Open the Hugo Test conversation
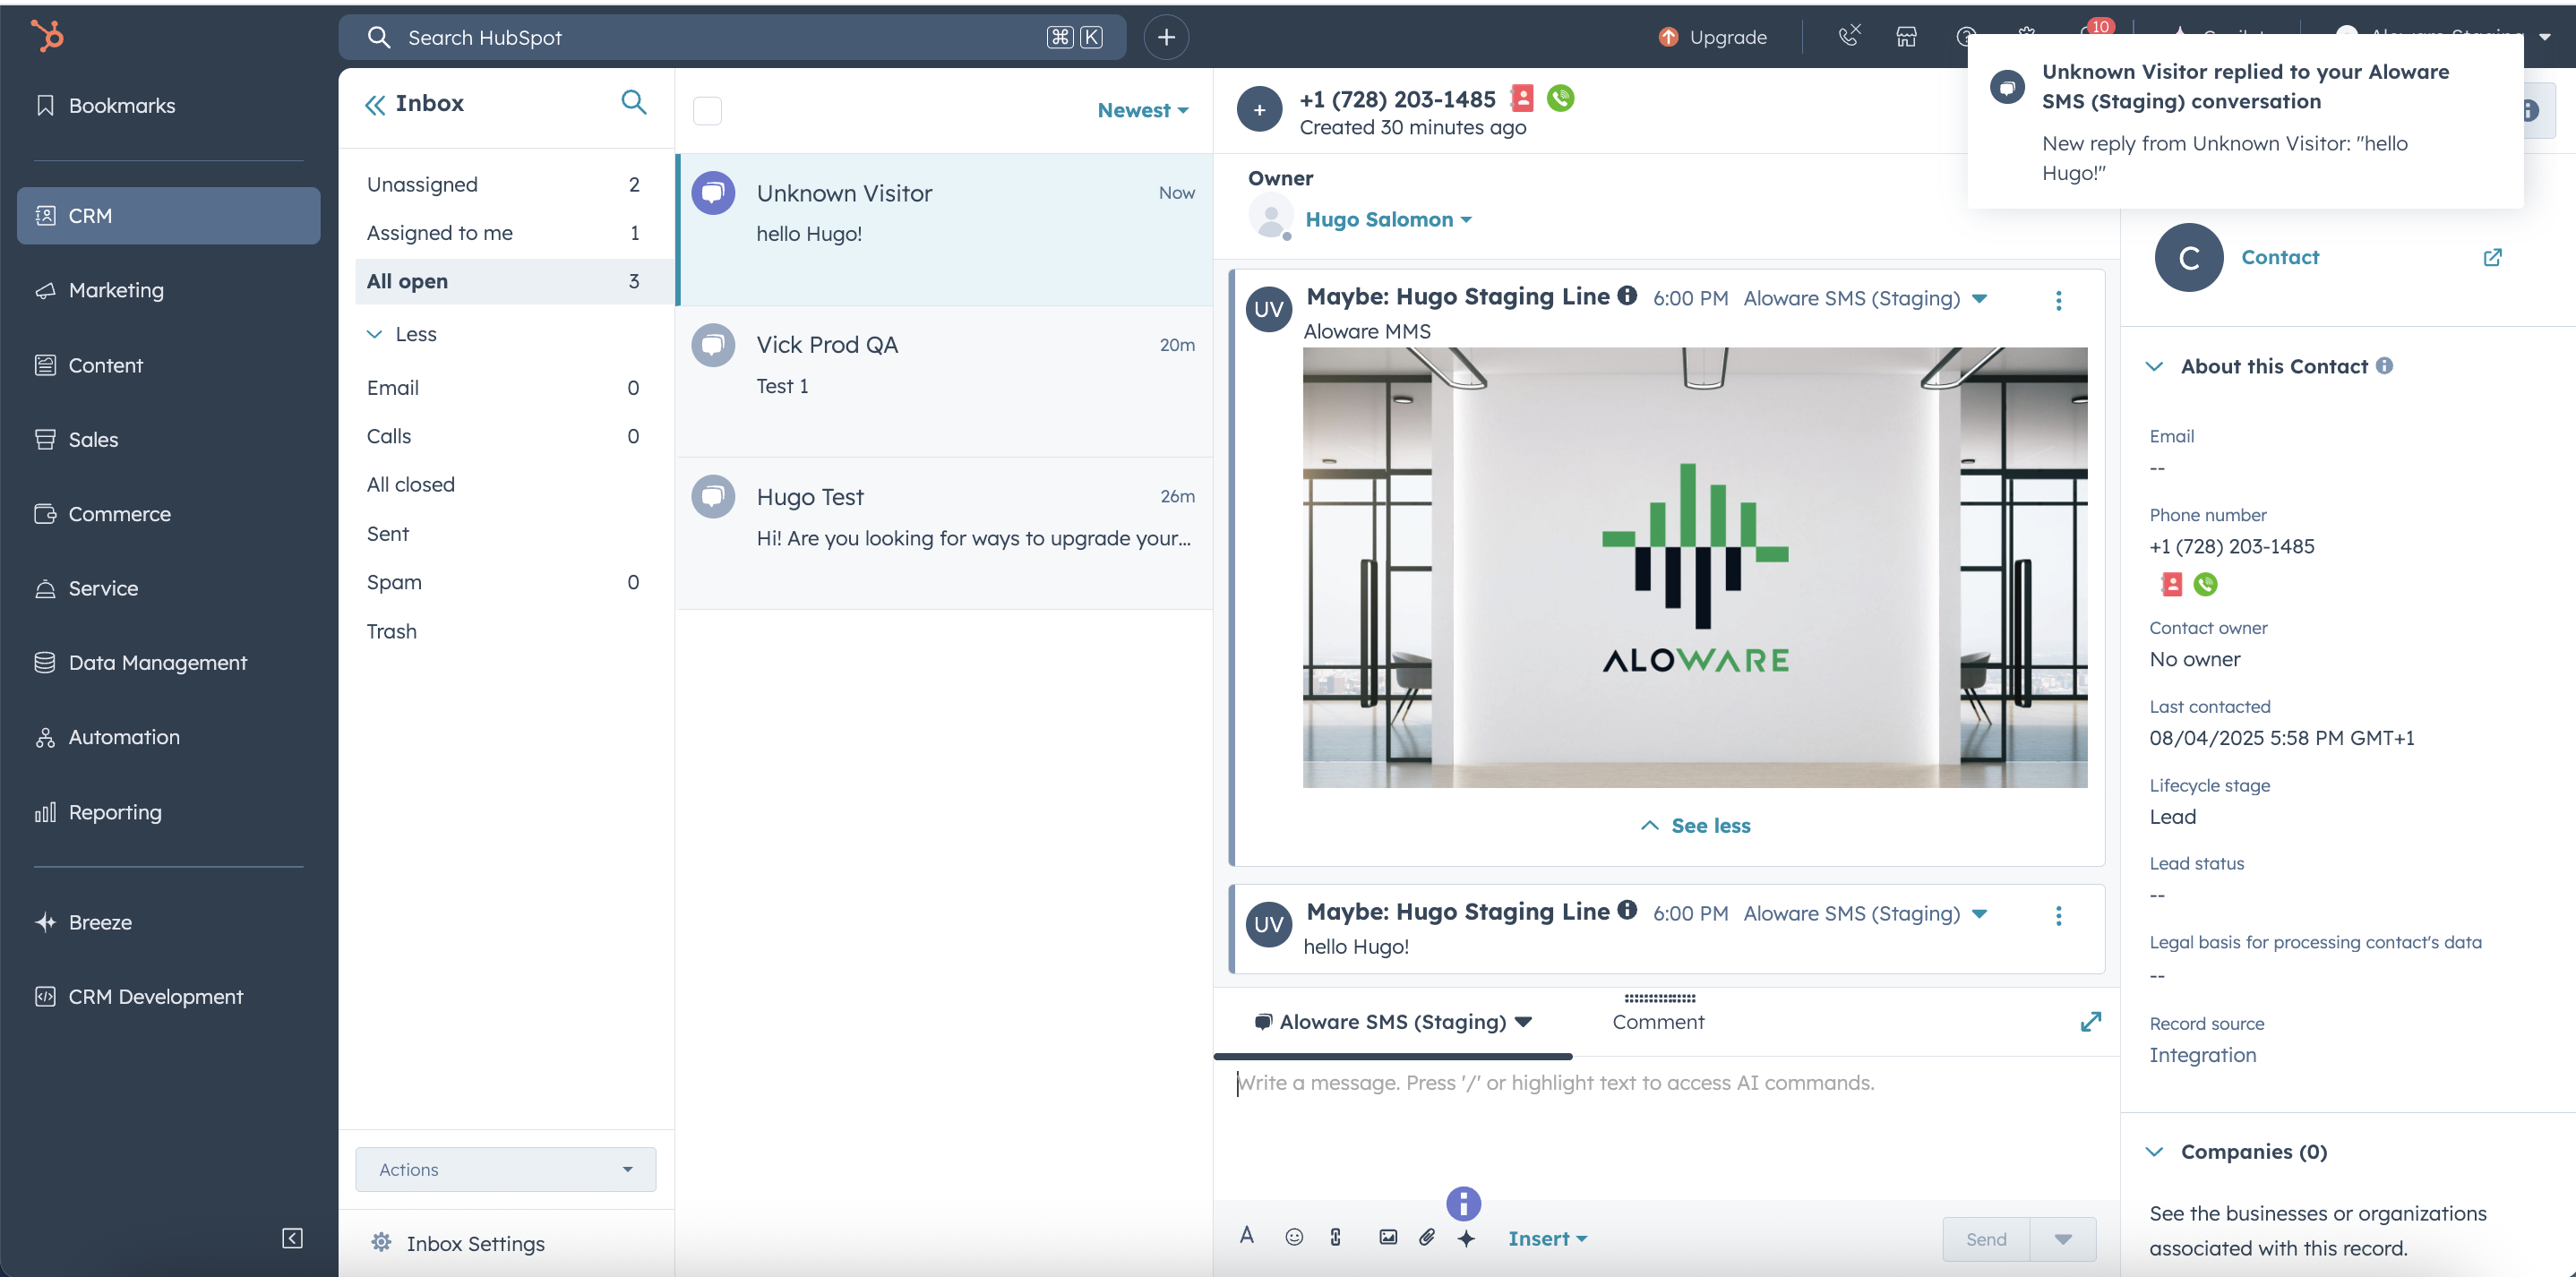 point(945,534)
